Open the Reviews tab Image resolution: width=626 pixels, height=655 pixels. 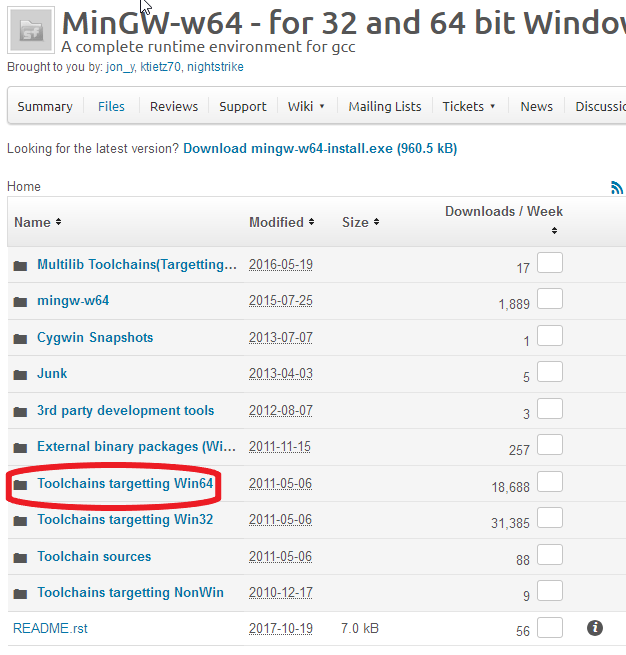tap(174, 107)
